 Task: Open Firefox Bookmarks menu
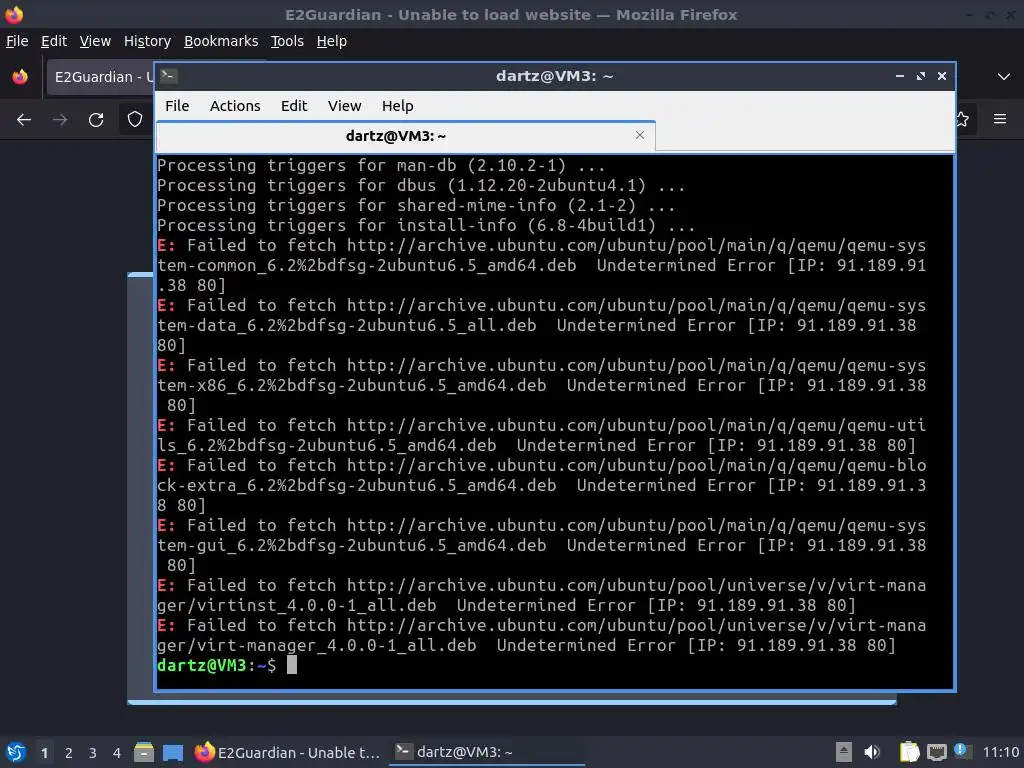221,41
